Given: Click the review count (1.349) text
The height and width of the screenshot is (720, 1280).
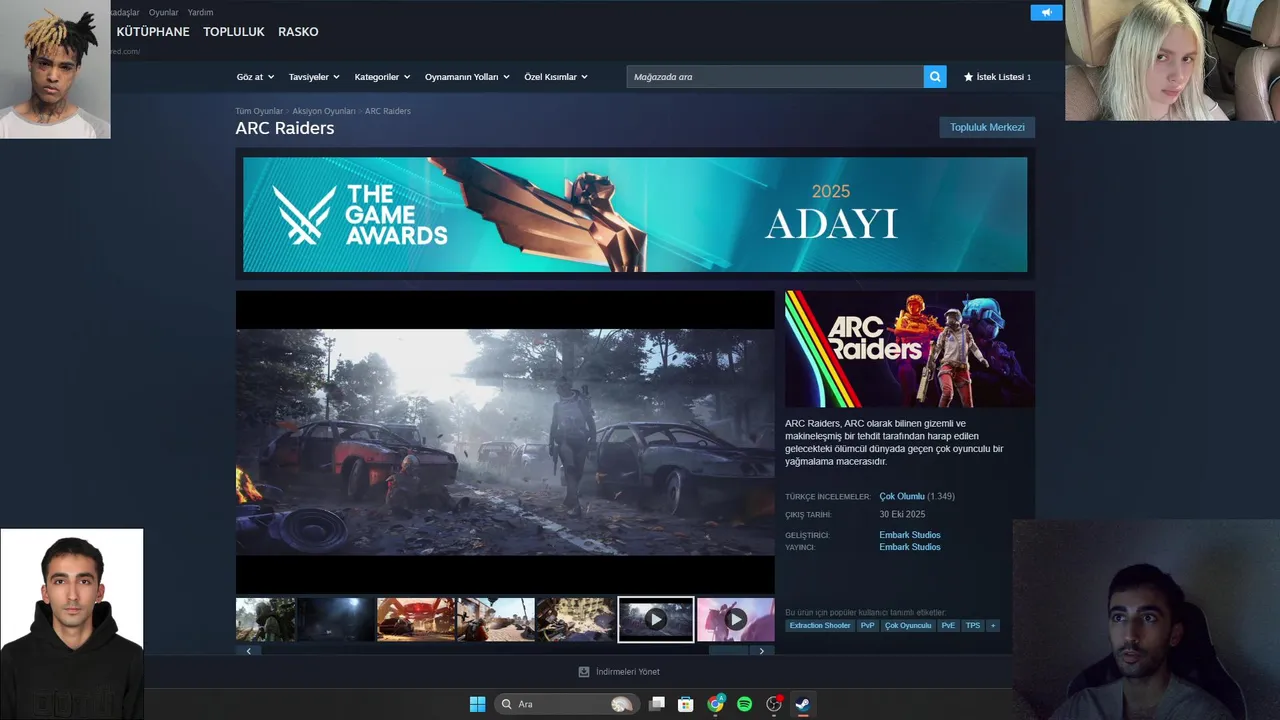Looking at the screenshot, I should click(941, 496).
